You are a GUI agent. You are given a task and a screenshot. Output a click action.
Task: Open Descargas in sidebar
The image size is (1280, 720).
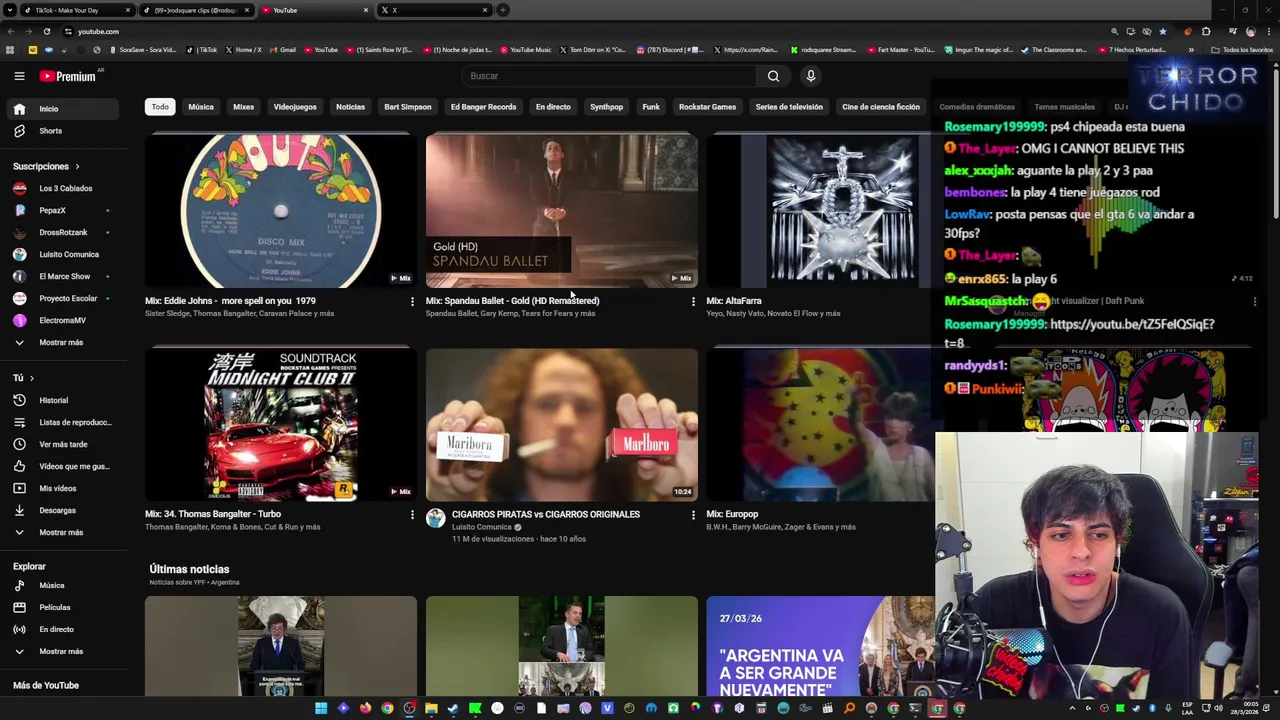tap(64, 510)
